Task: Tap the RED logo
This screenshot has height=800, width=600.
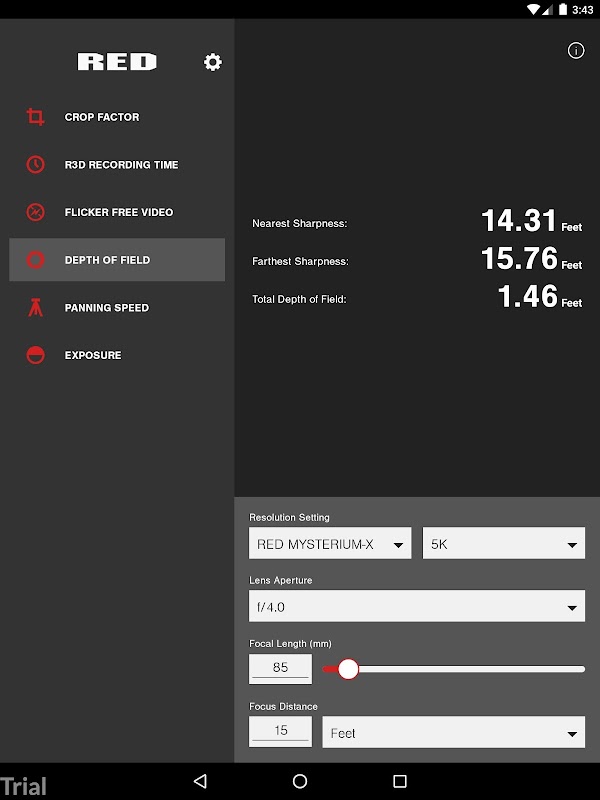Action: click(117, 62)
